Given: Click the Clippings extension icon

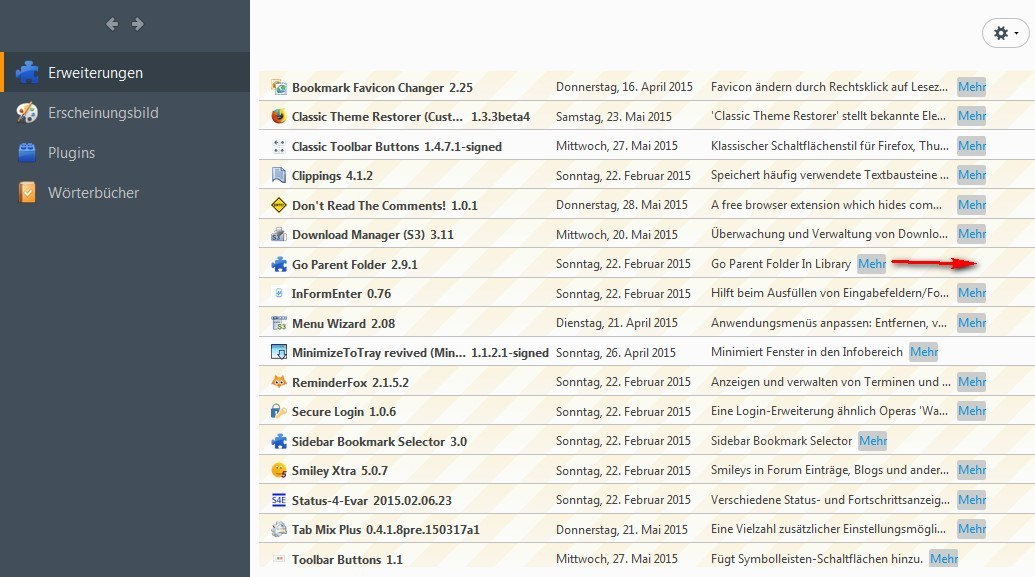Looking at the screenshot, I should pos(279,176).
